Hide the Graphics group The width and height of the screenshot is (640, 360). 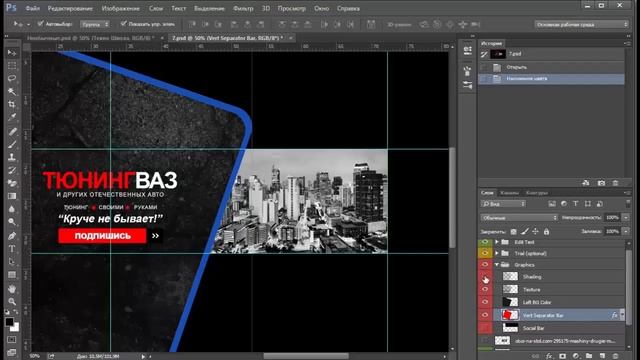pyautogui.click(x=485, y=264)
